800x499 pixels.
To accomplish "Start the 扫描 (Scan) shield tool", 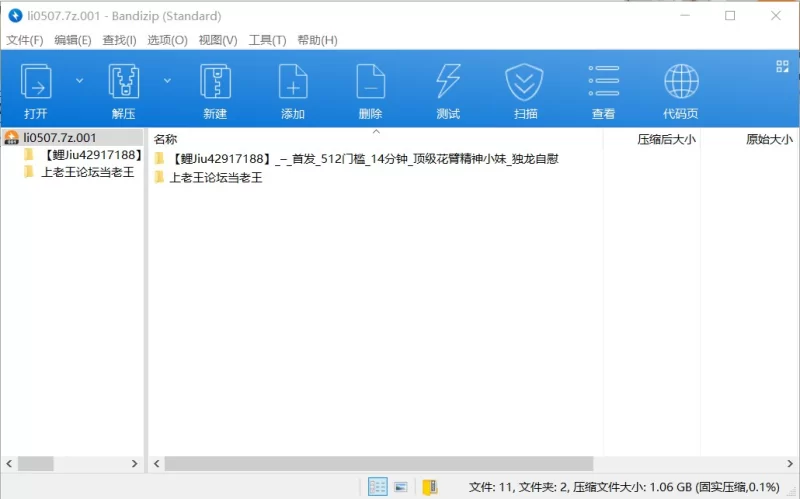I will point(525,88).
